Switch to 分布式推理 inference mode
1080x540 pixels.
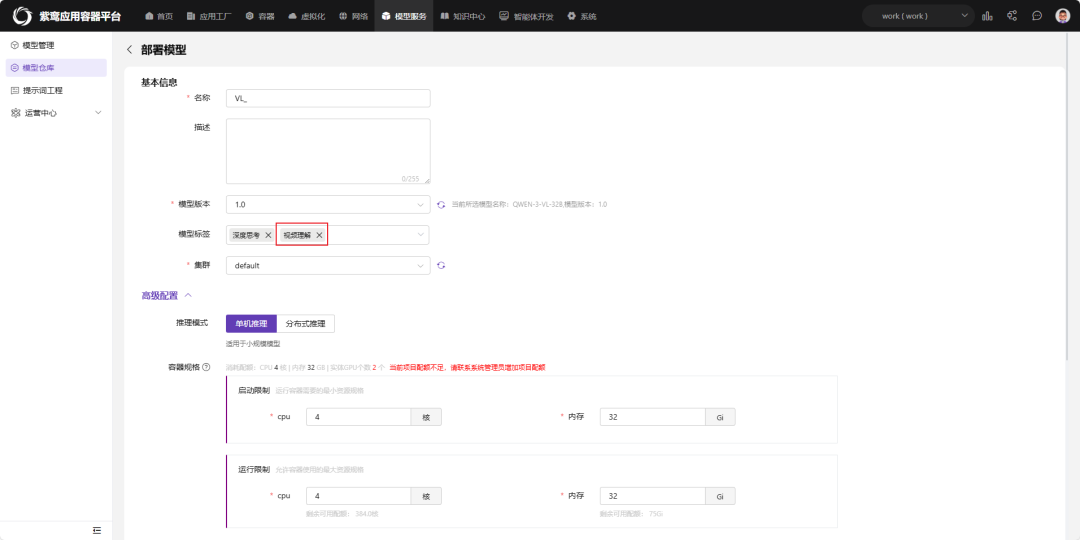pyautogui.click(x=305, y=324)
